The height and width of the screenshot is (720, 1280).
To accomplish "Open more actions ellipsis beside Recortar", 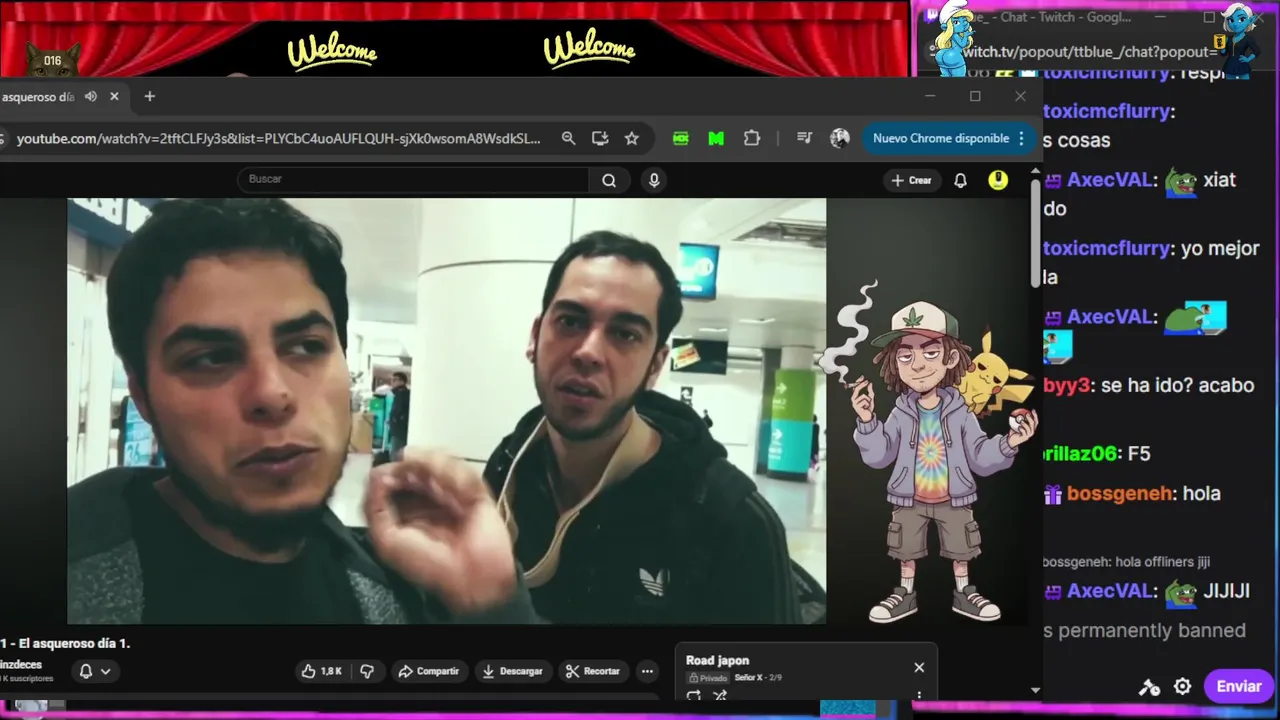I will pyautogui.click(x=647, y=671).
